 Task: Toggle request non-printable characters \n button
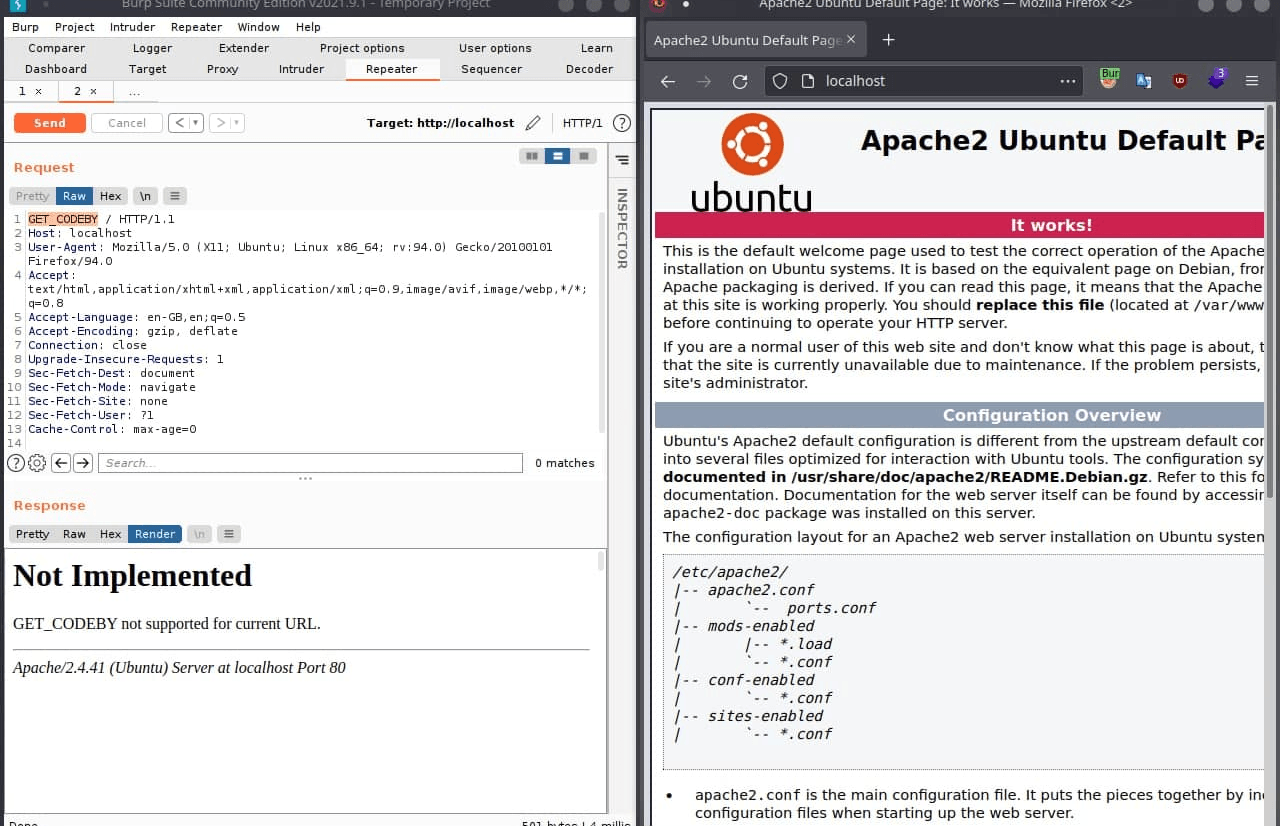145,196
